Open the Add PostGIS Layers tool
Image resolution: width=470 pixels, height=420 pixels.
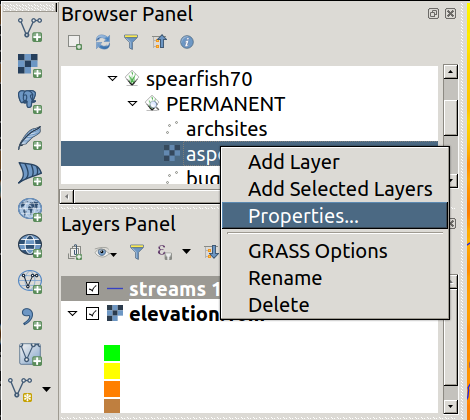30,102
